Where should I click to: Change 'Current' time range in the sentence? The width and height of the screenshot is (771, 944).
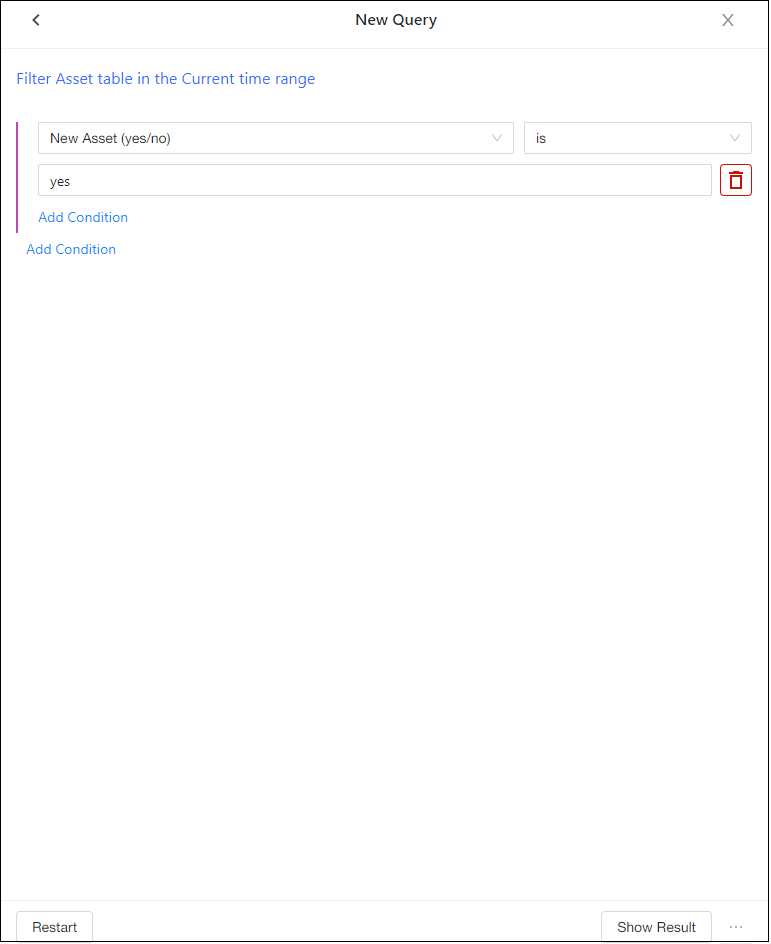click(x=208, y=79)
